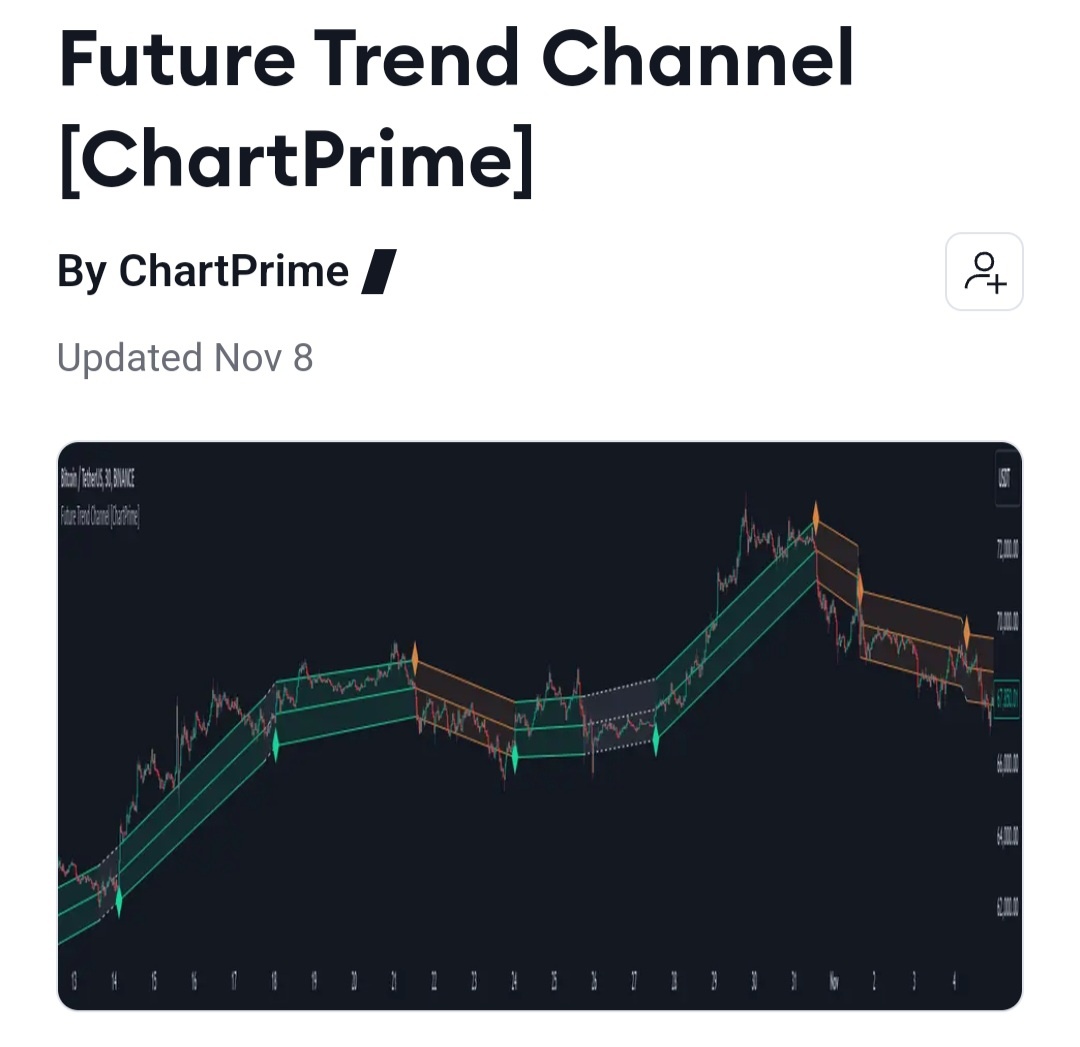
Task: Click the green diamond marker above date 24
Action: tap(515, 756)
